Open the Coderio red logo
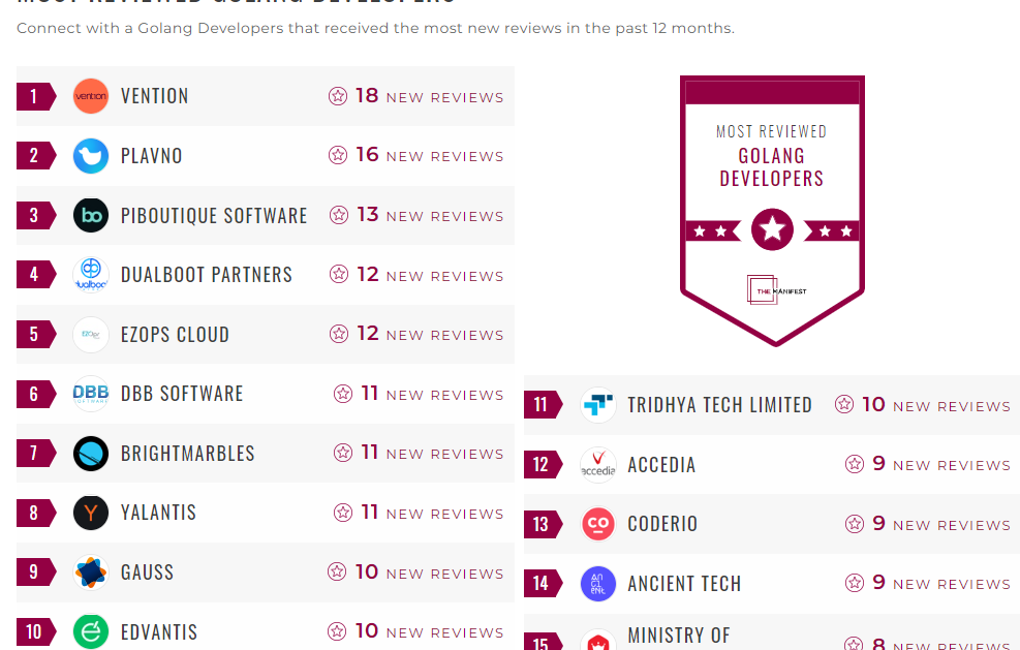Screen dimensions: 1020x650 (598, 524)
